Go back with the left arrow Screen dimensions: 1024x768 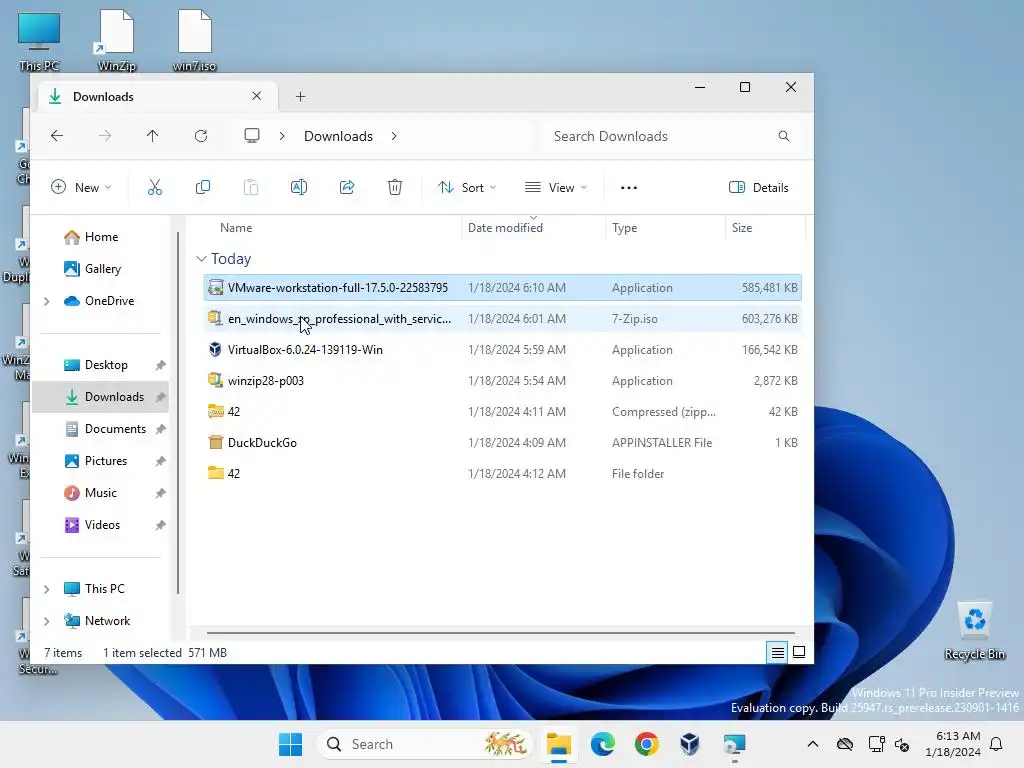(57, 136)
